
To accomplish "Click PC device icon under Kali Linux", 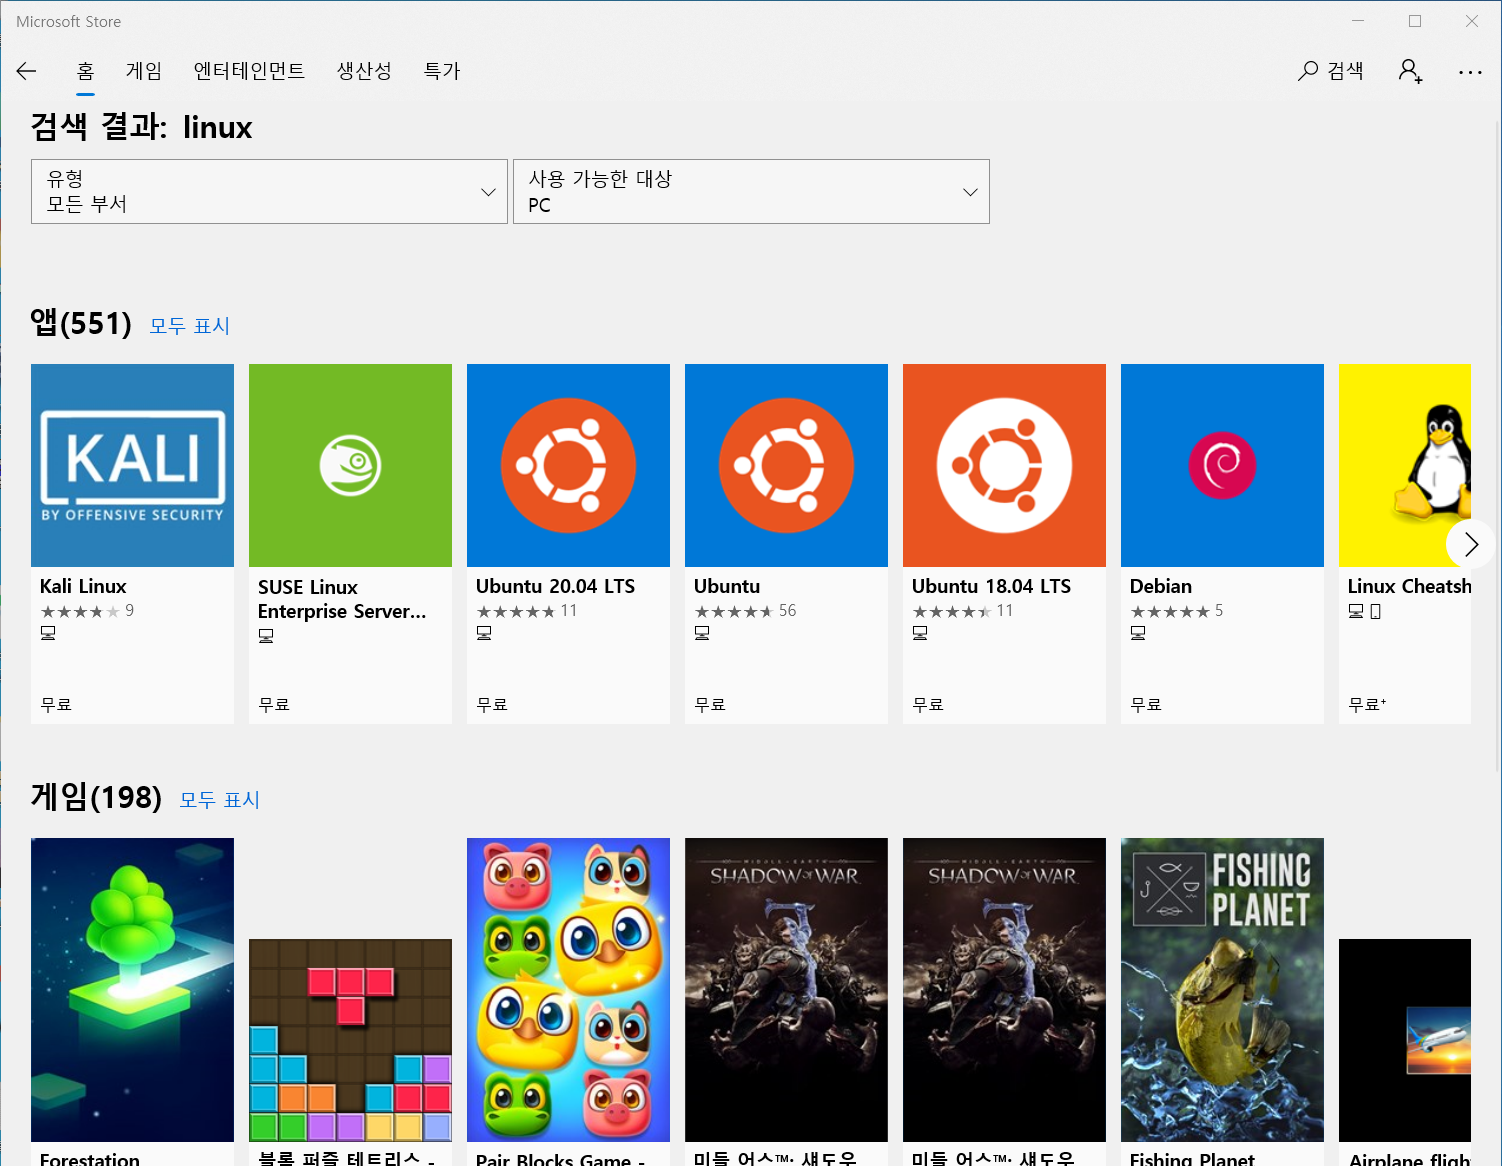I will 48,633.
